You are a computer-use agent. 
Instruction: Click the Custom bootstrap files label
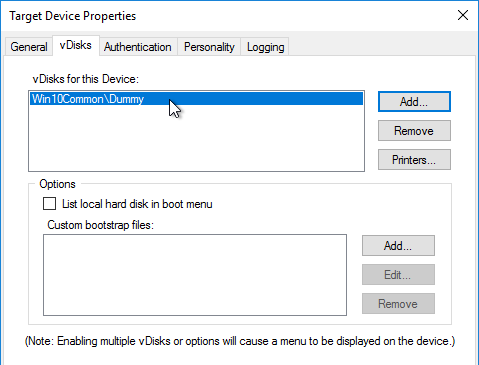(100, 225)
